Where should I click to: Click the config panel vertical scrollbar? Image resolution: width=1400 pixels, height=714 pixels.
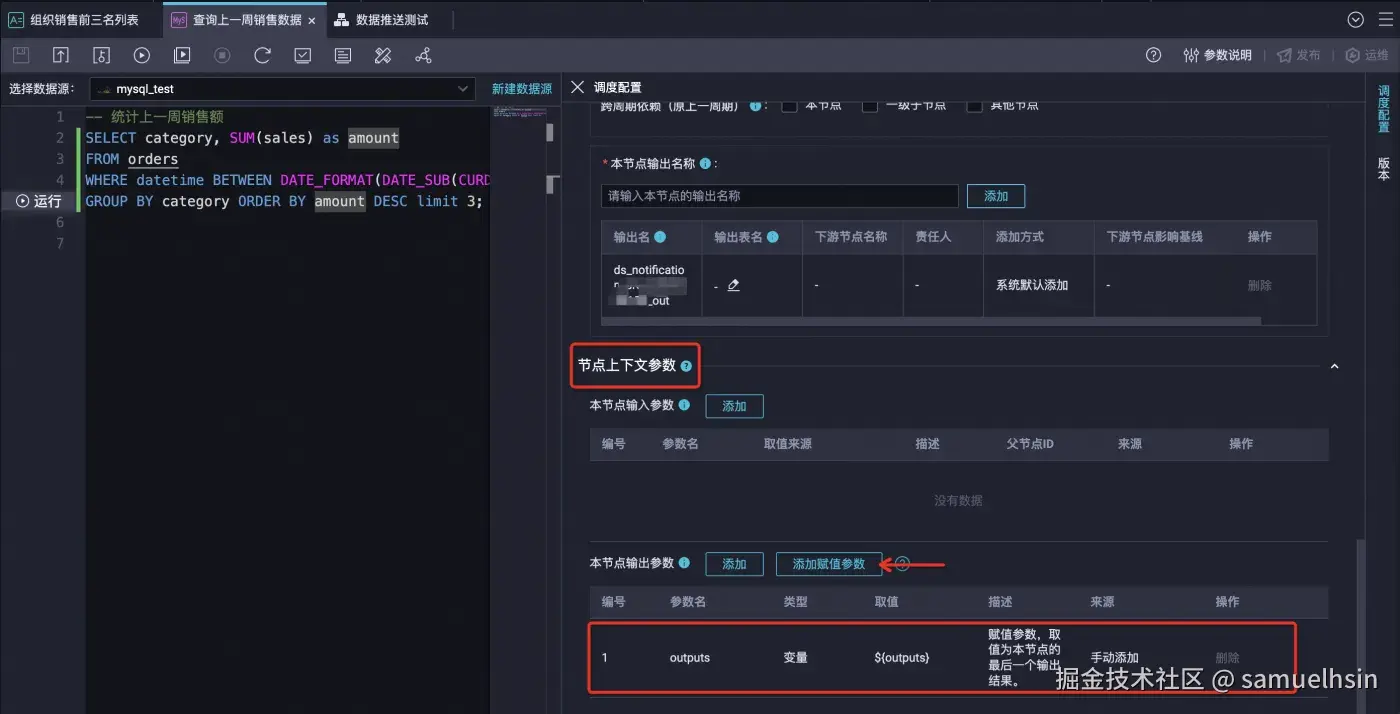coord(1359,625)
